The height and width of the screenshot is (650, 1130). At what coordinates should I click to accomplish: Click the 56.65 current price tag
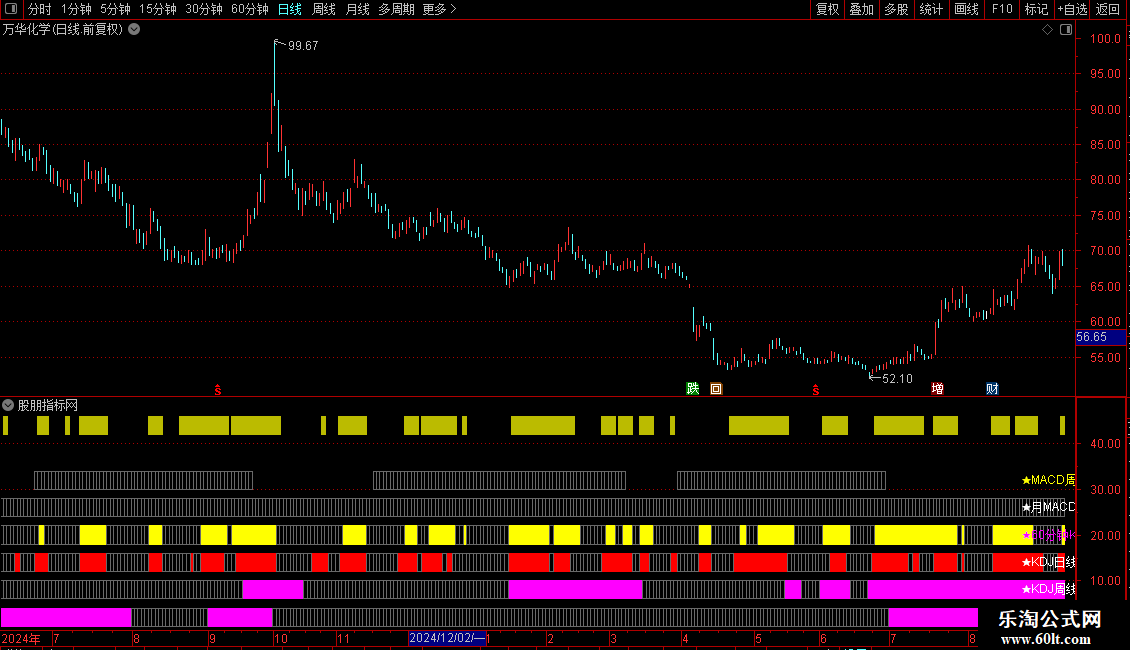[1100, 337]
